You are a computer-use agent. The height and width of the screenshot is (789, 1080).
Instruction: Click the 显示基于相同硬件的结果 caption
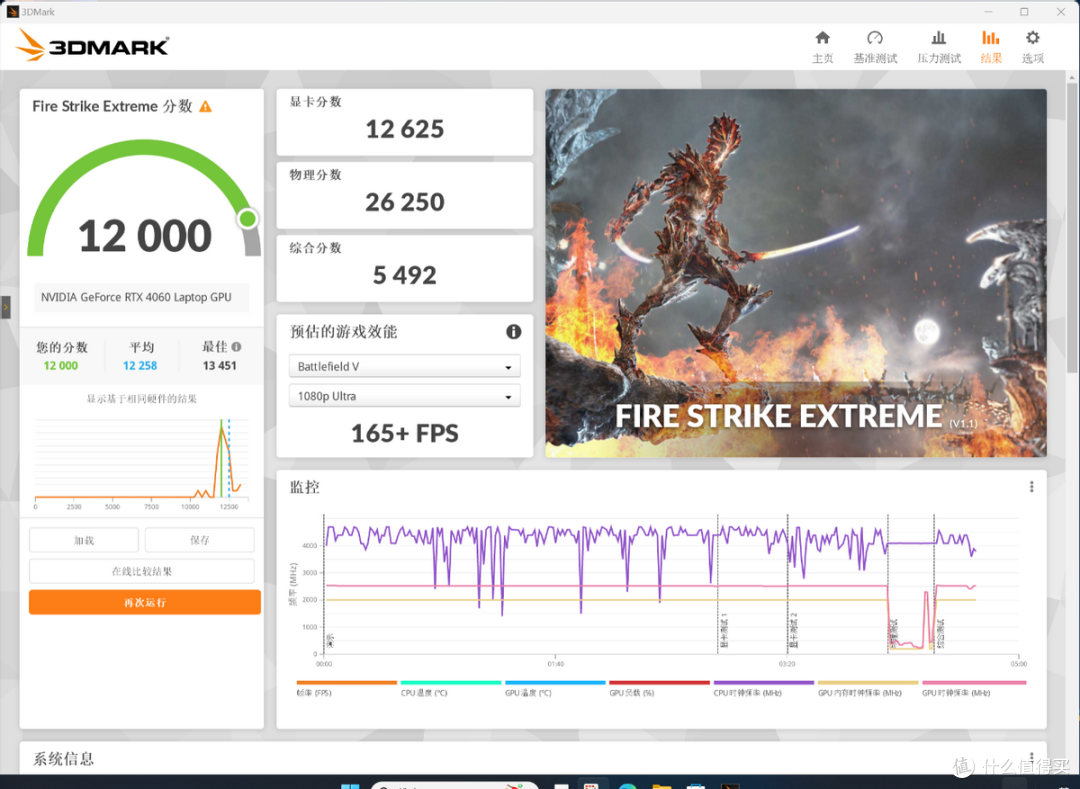142,399
